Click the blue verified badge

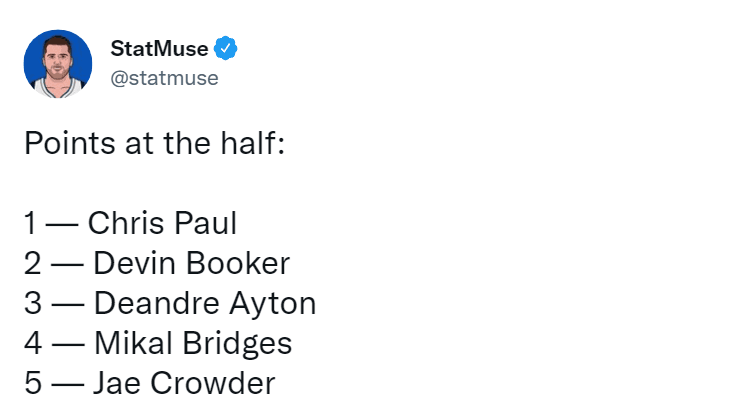pyautogui.click(x=225, y=48)
